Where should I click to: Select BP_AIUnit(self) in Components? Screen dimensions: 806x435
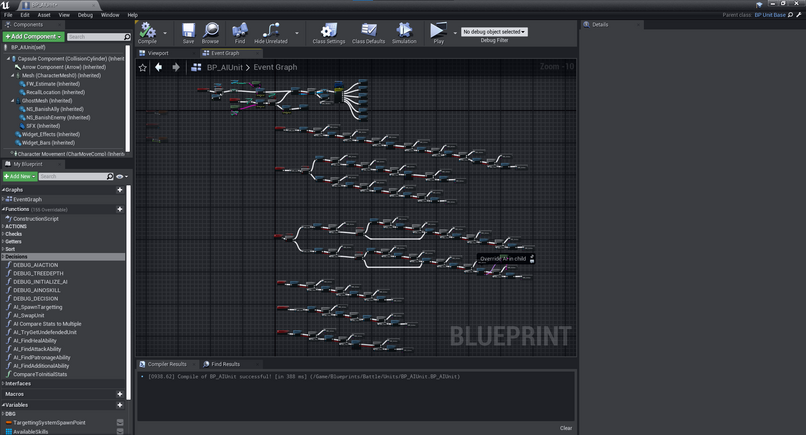coord(28,47)
